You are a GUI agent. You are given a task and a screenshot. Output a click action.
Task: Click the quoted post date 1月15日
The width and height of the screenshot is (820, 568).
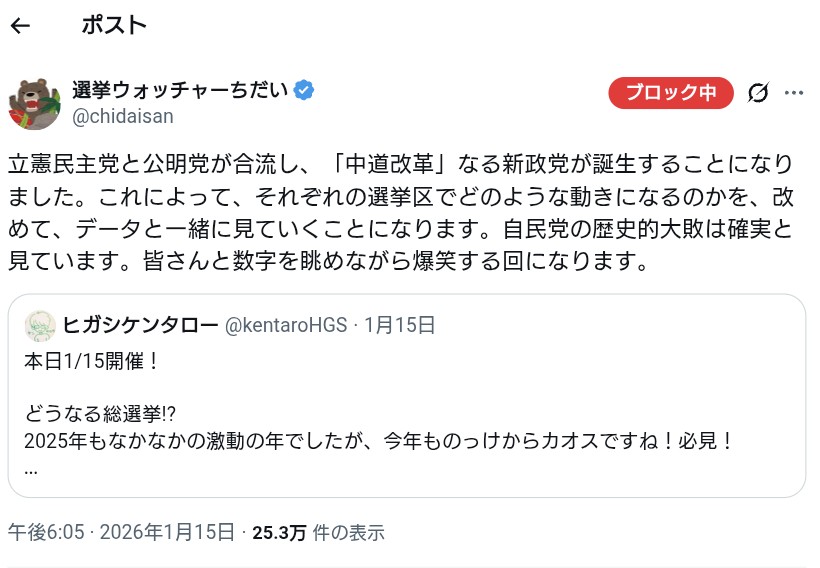coord(400,325)
